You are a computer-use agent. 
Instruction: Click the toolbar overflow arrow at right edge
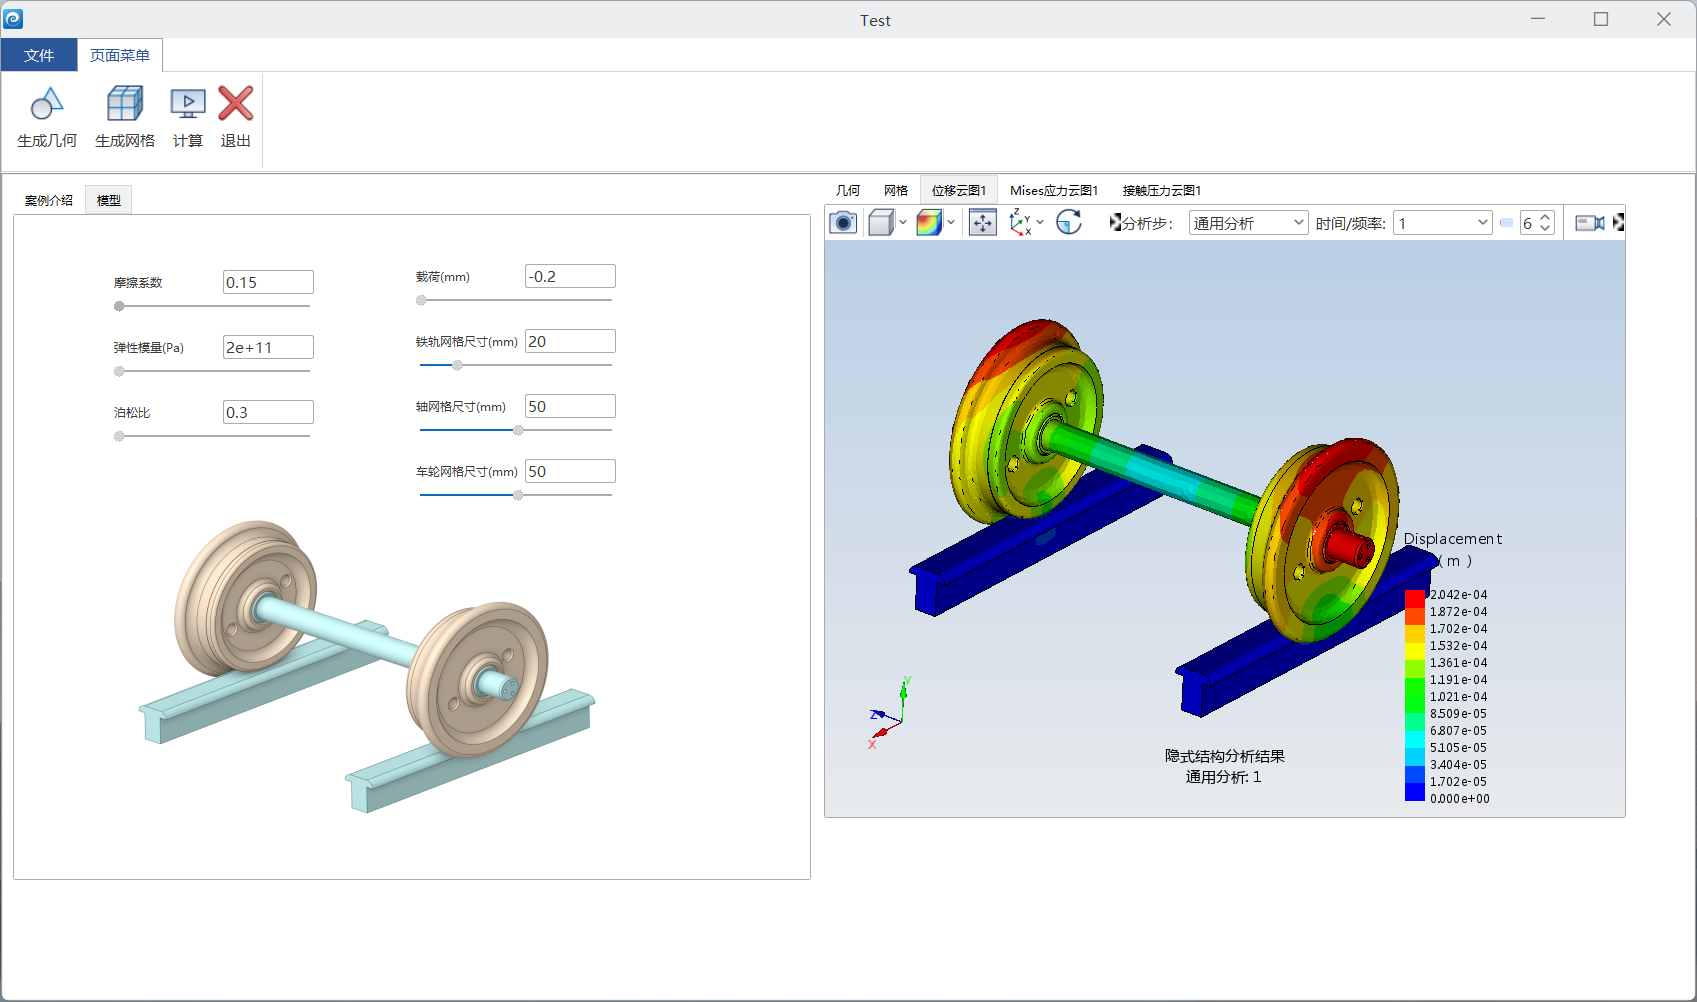(1618, 222)
